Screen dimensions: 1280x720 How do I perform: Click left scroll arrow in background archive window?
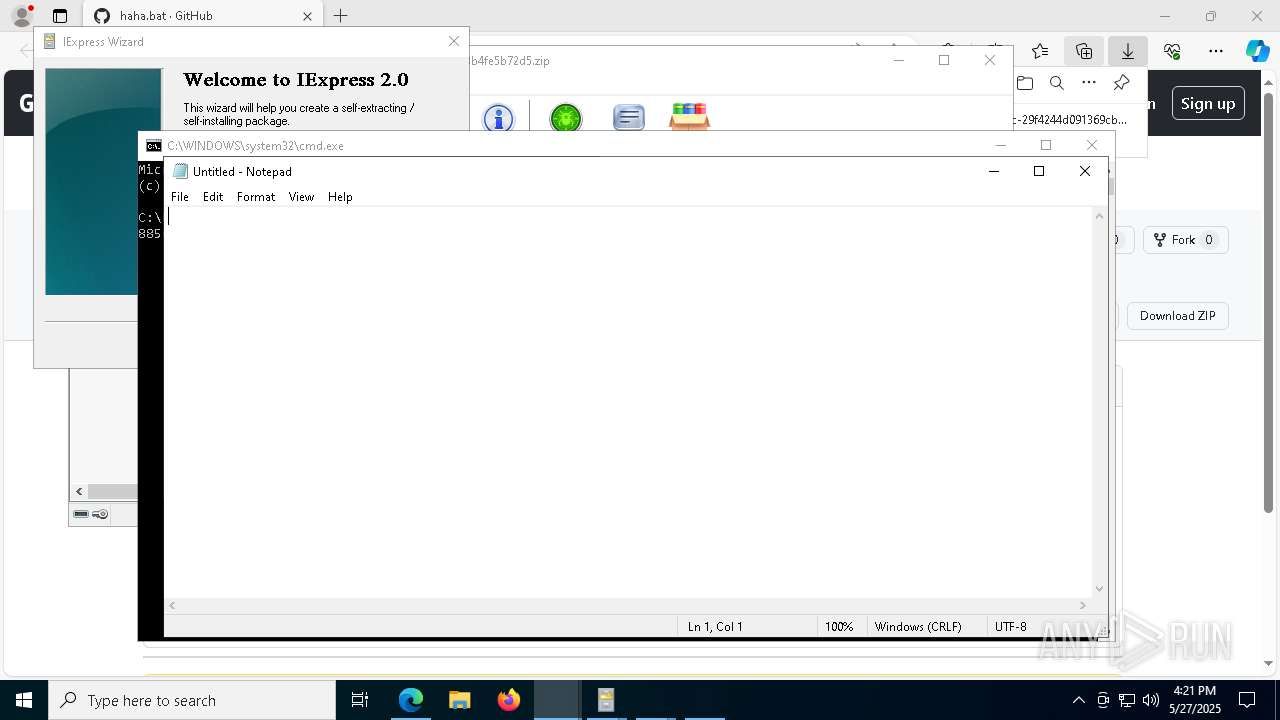pyautogui.click(x=79, y=491)
